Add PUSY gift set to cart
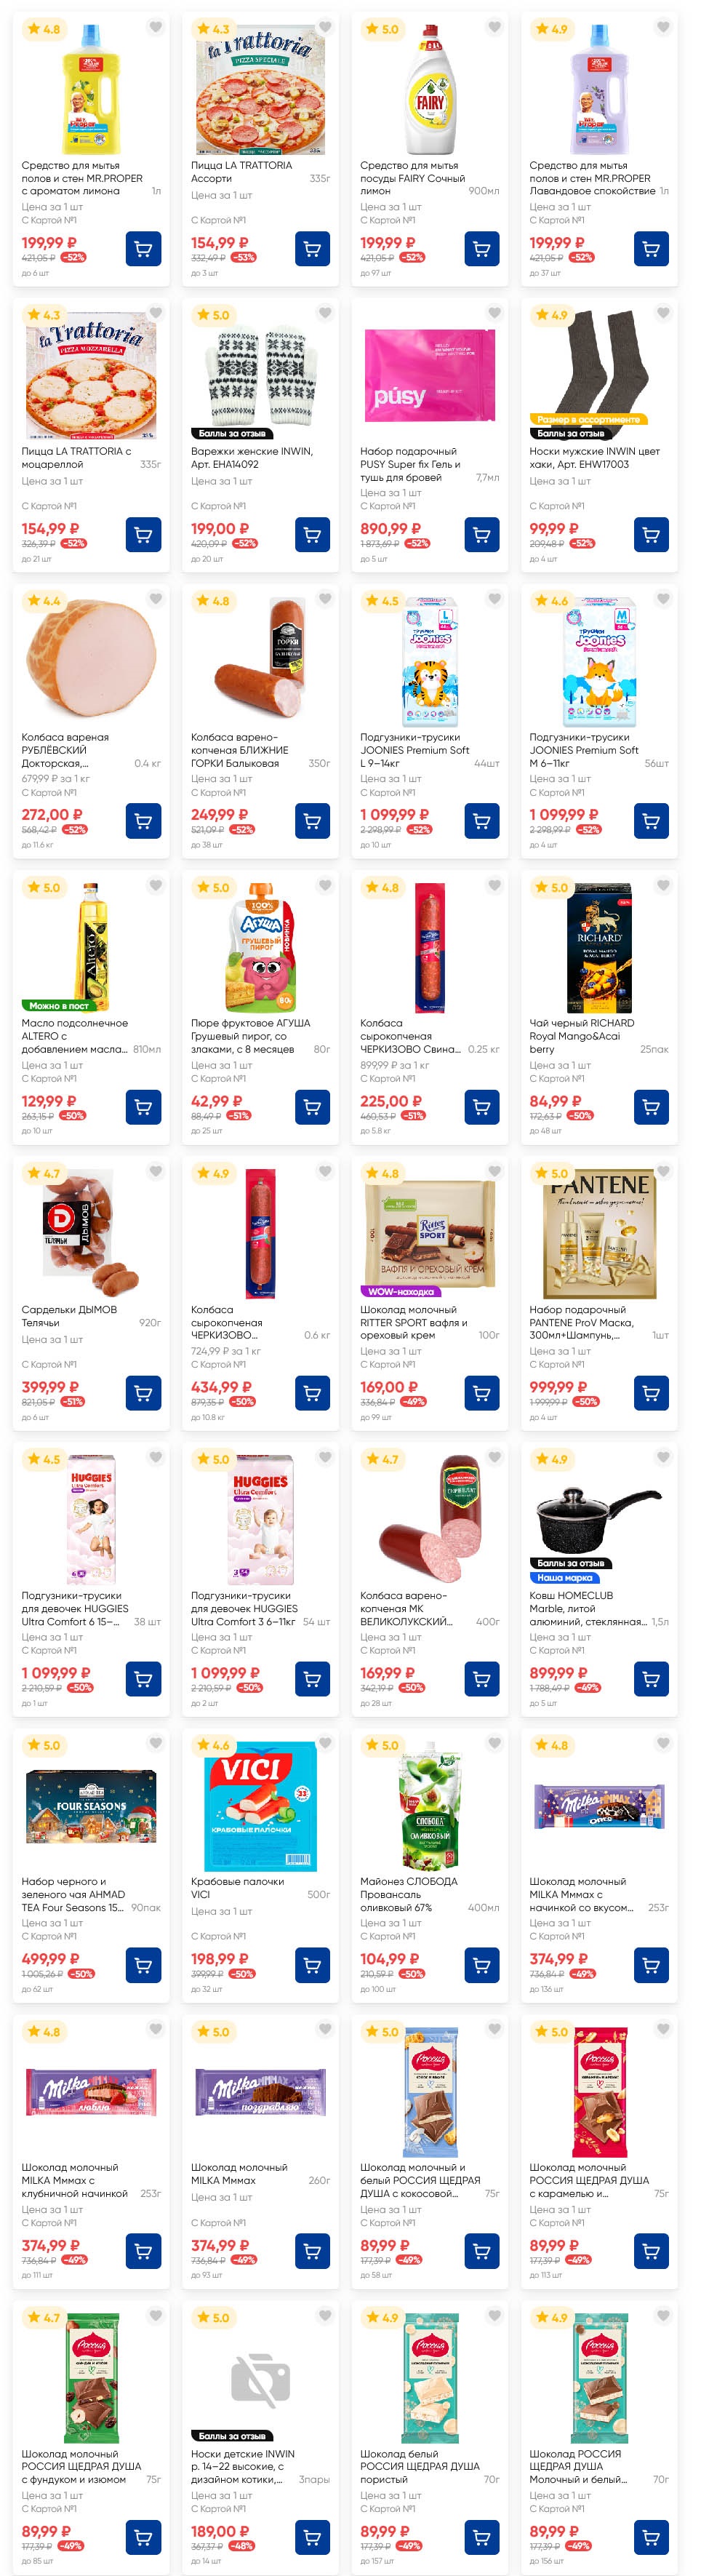Image resolution: width=717 pixels, height=2576 pixels. point(482,535)
